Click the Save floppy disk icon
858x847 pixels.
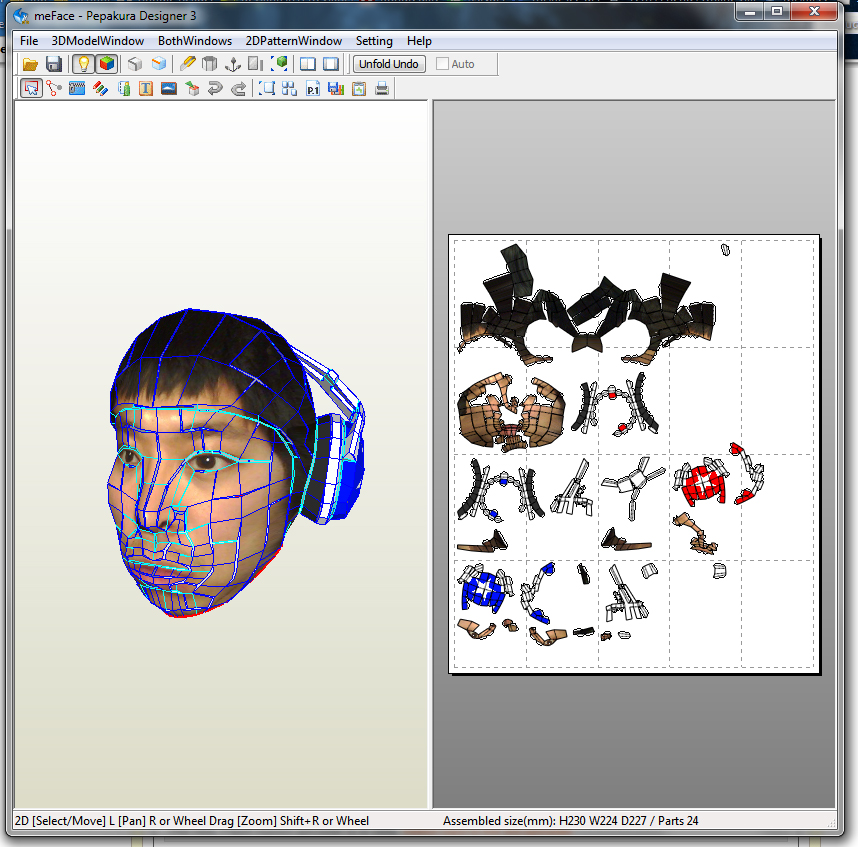[x=54, y=64]
